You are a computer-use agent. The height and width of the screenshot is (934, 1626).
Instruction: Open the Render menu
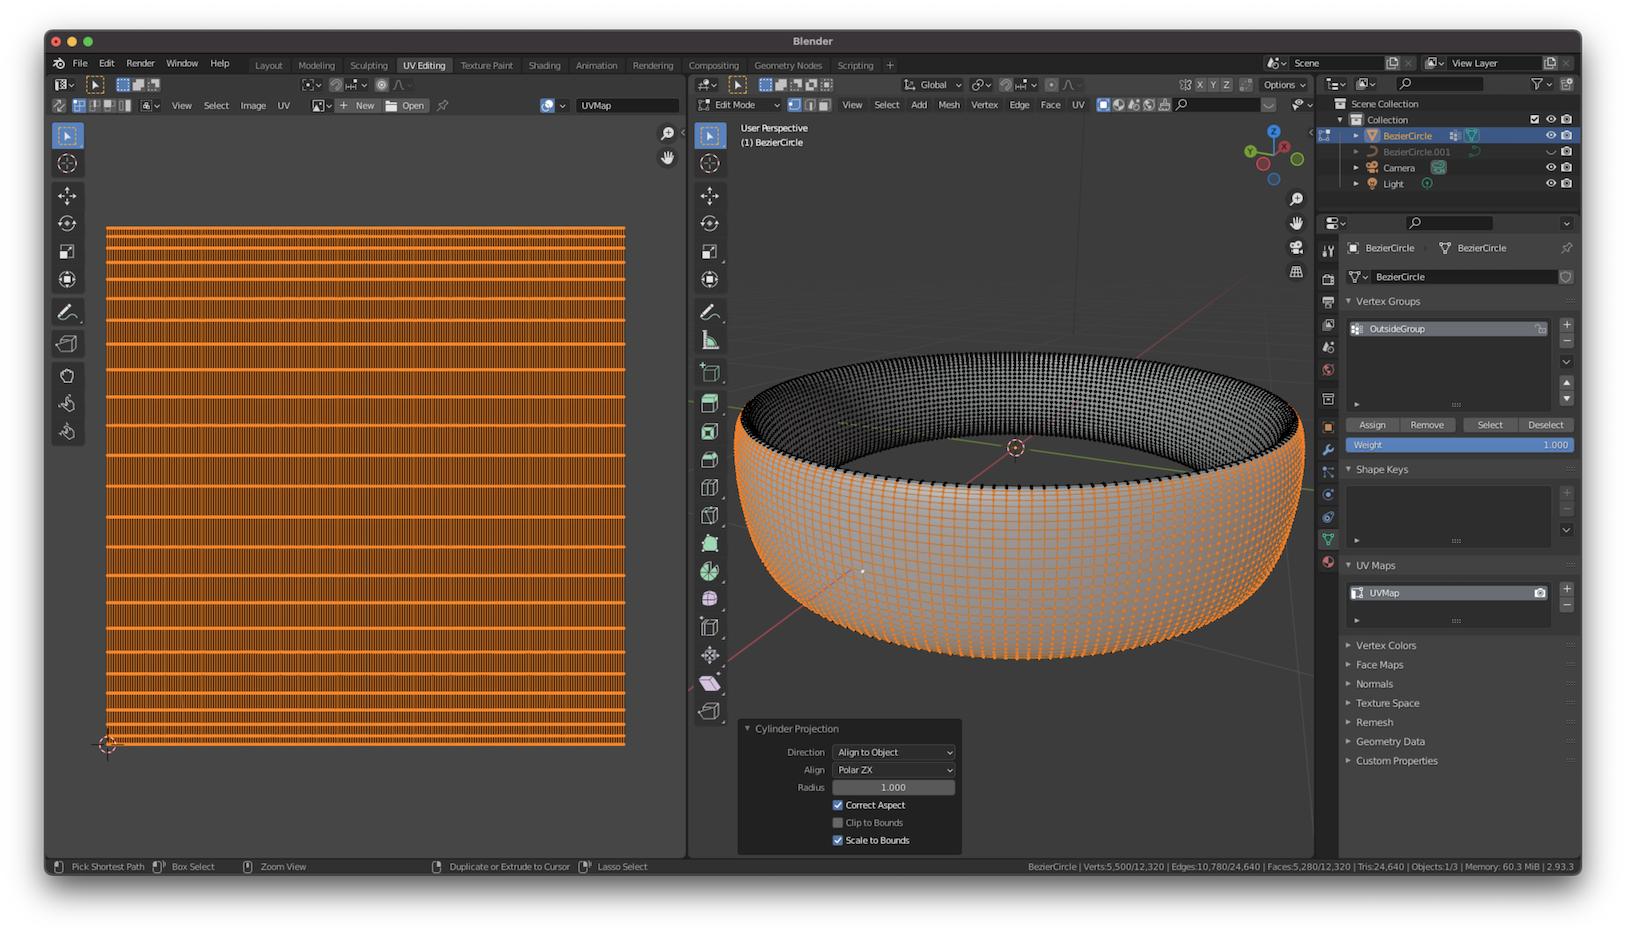tap(140, 63)
